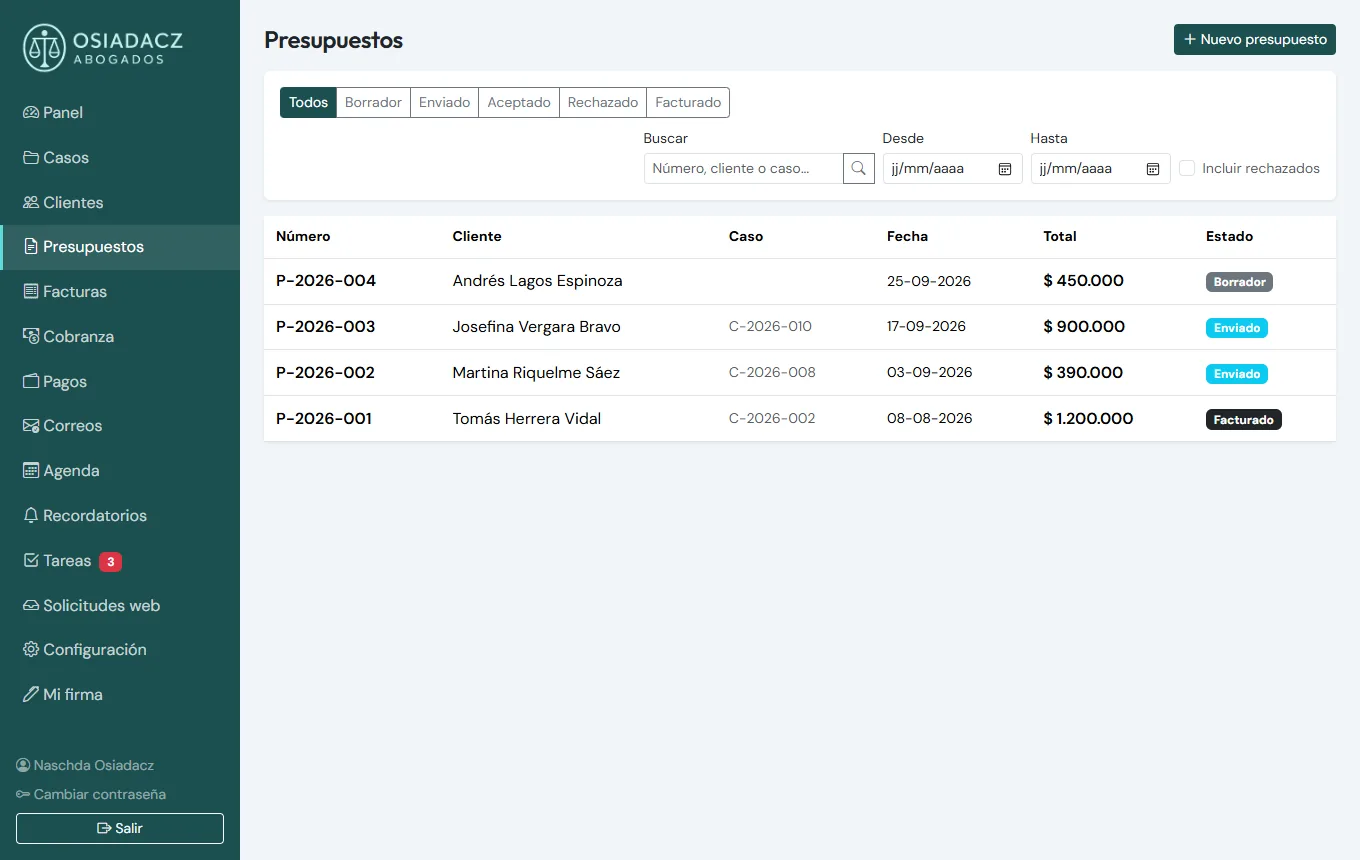Screen dimensions: 1360x860
Task: Click the total amount $ 1.200.000
Action: 1088,419
